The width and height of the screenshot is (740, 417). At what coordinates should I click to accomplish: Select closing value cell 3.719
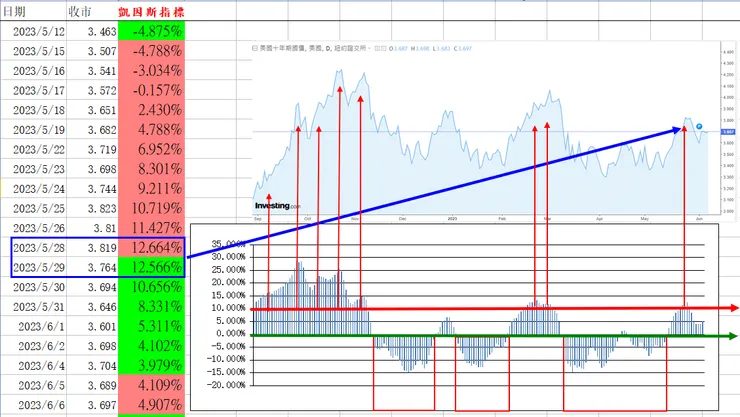[x=92, y=149]
